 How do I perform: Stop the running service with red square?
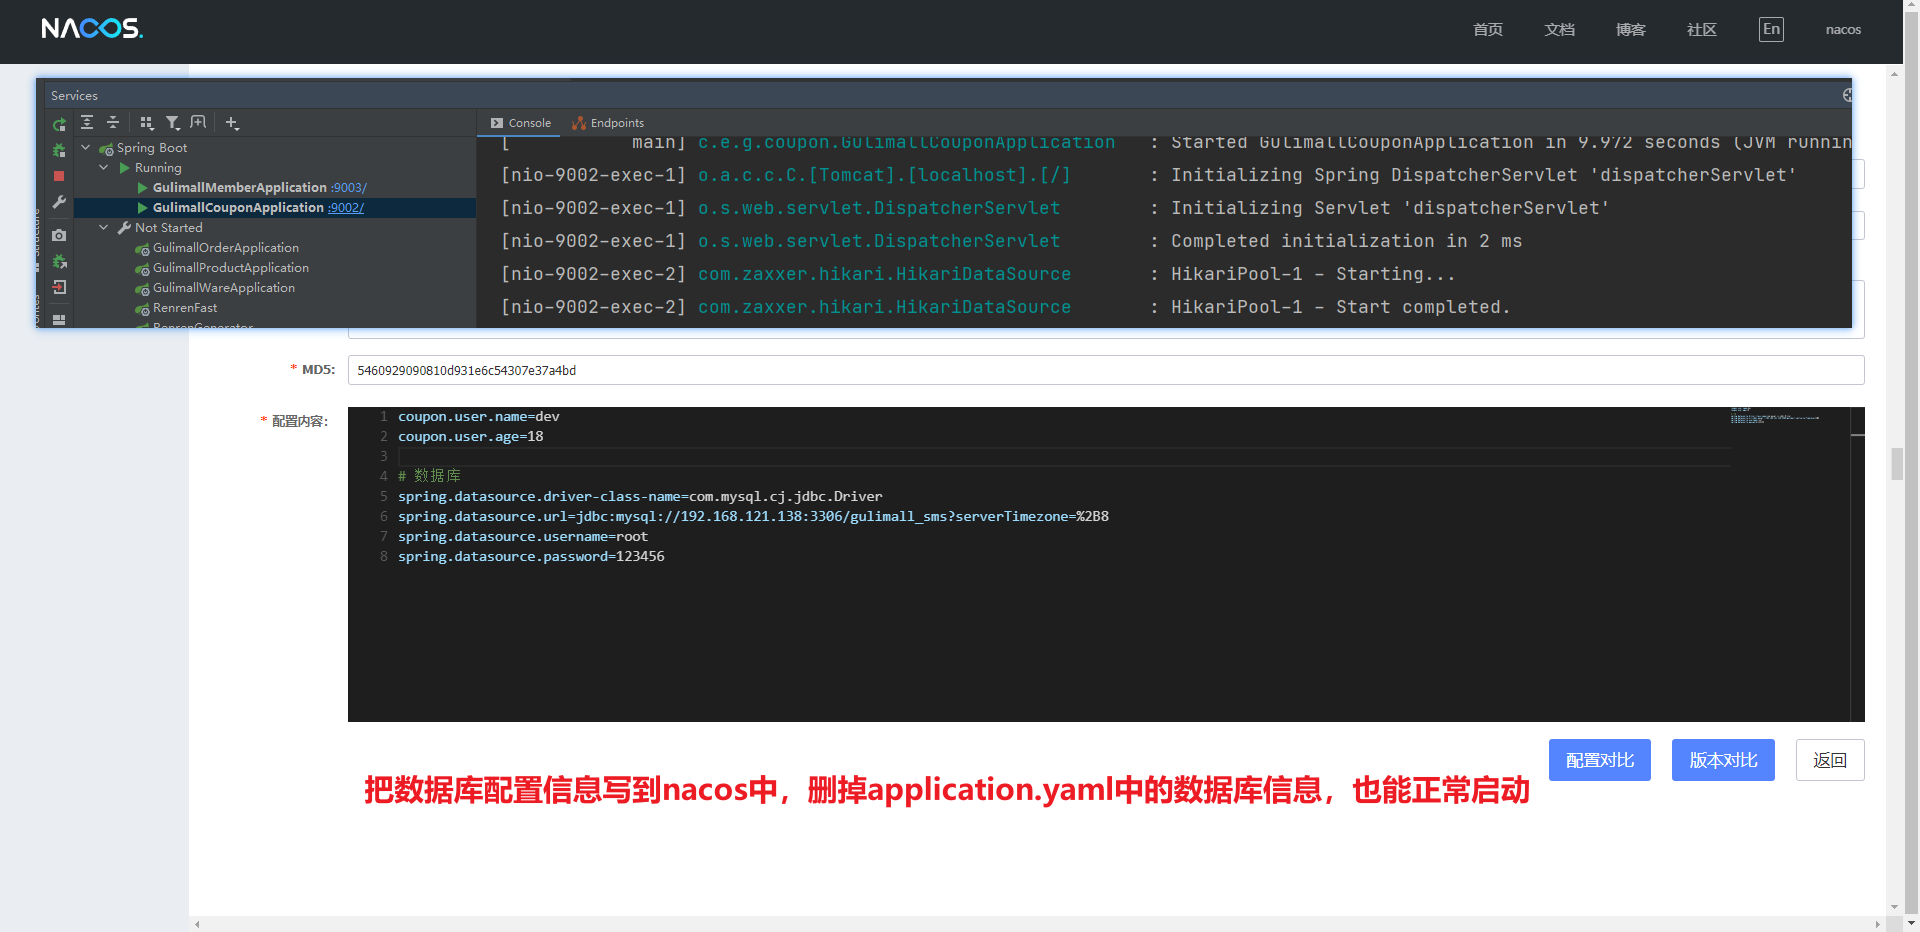click(59, 176)
